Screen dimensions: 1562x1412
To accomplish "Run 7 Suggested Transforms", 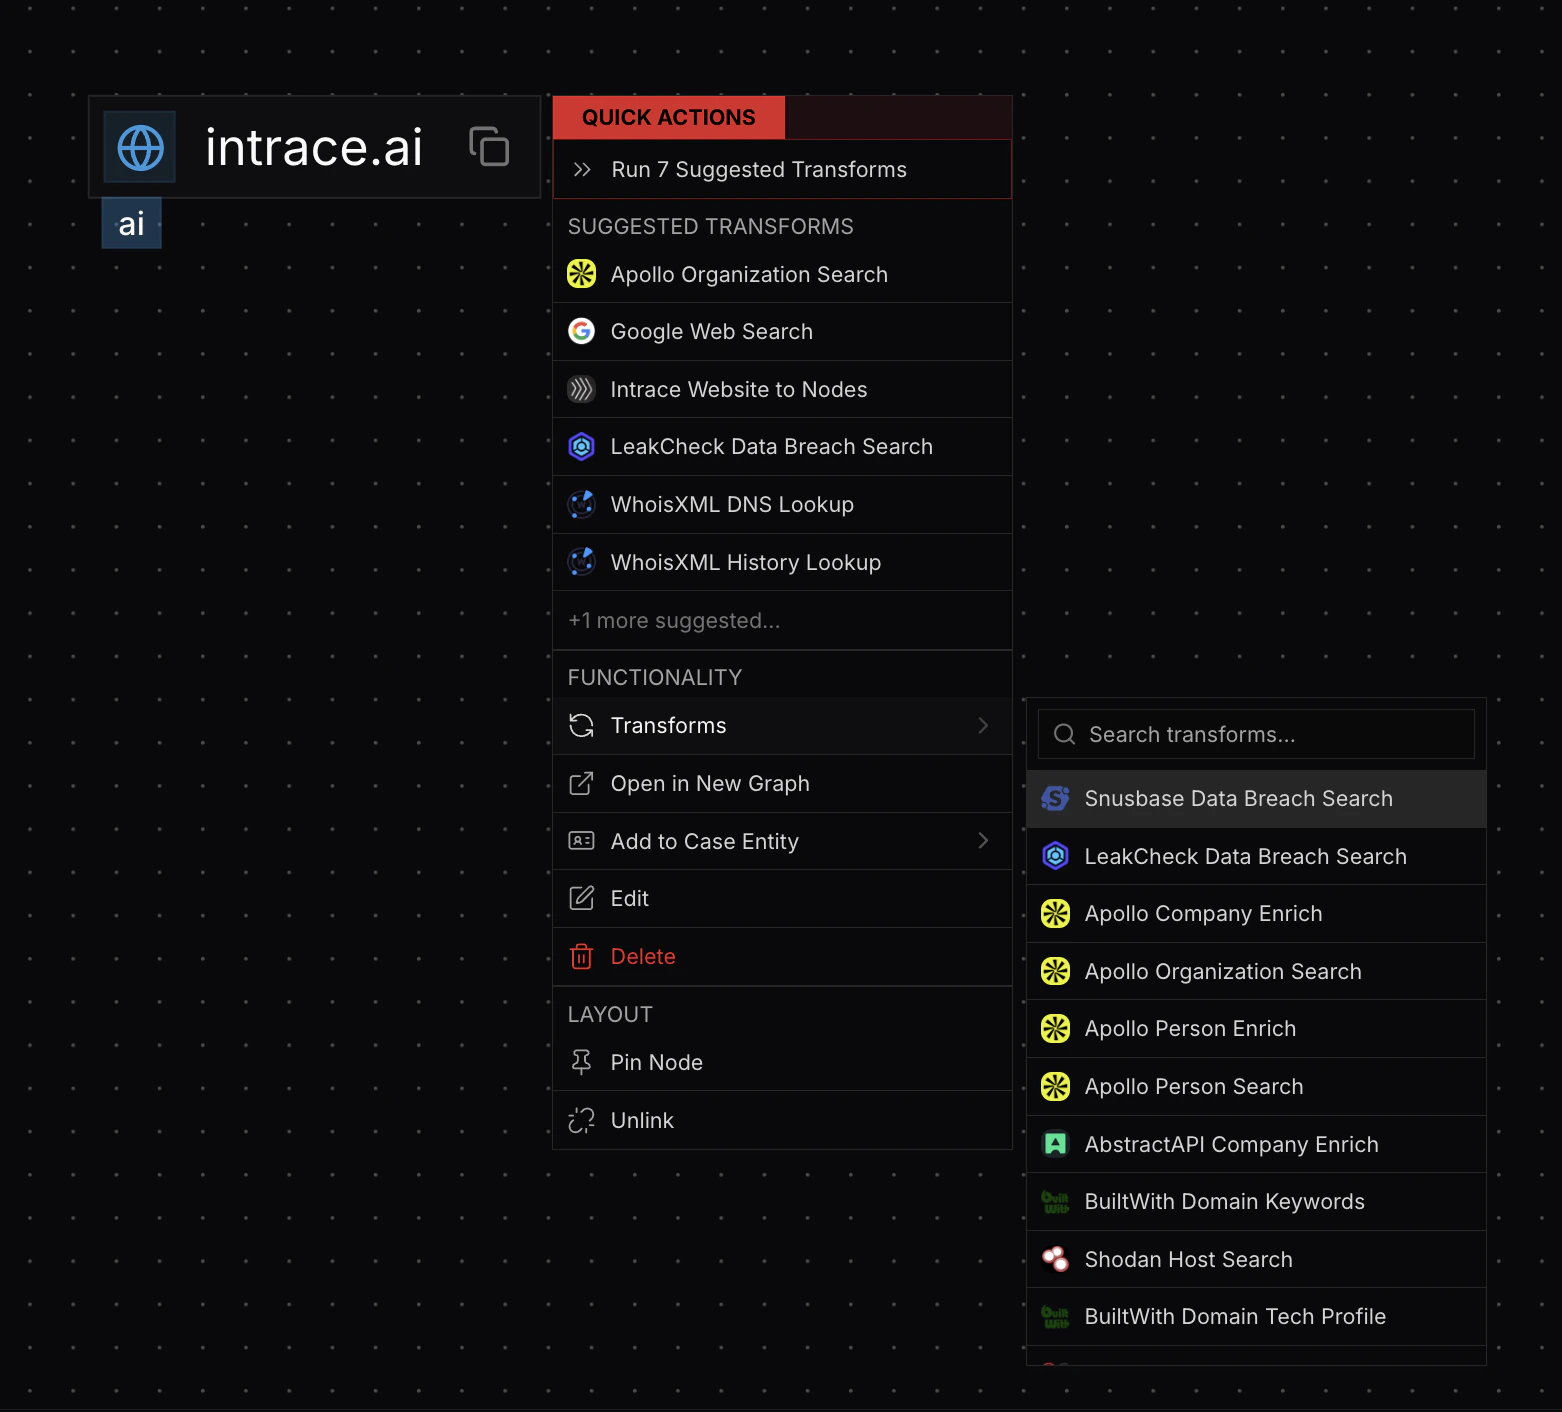I will pyautogui.click(x=782, y=169).
